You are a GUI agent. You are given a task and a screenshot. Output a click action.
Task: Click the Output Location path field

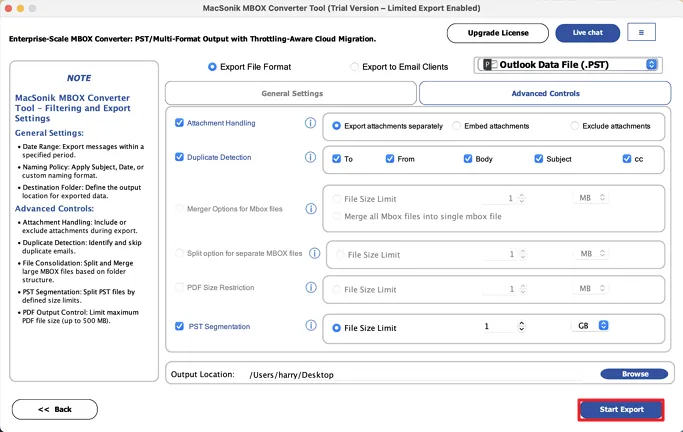pyautogui.click(x=416, y=375)
